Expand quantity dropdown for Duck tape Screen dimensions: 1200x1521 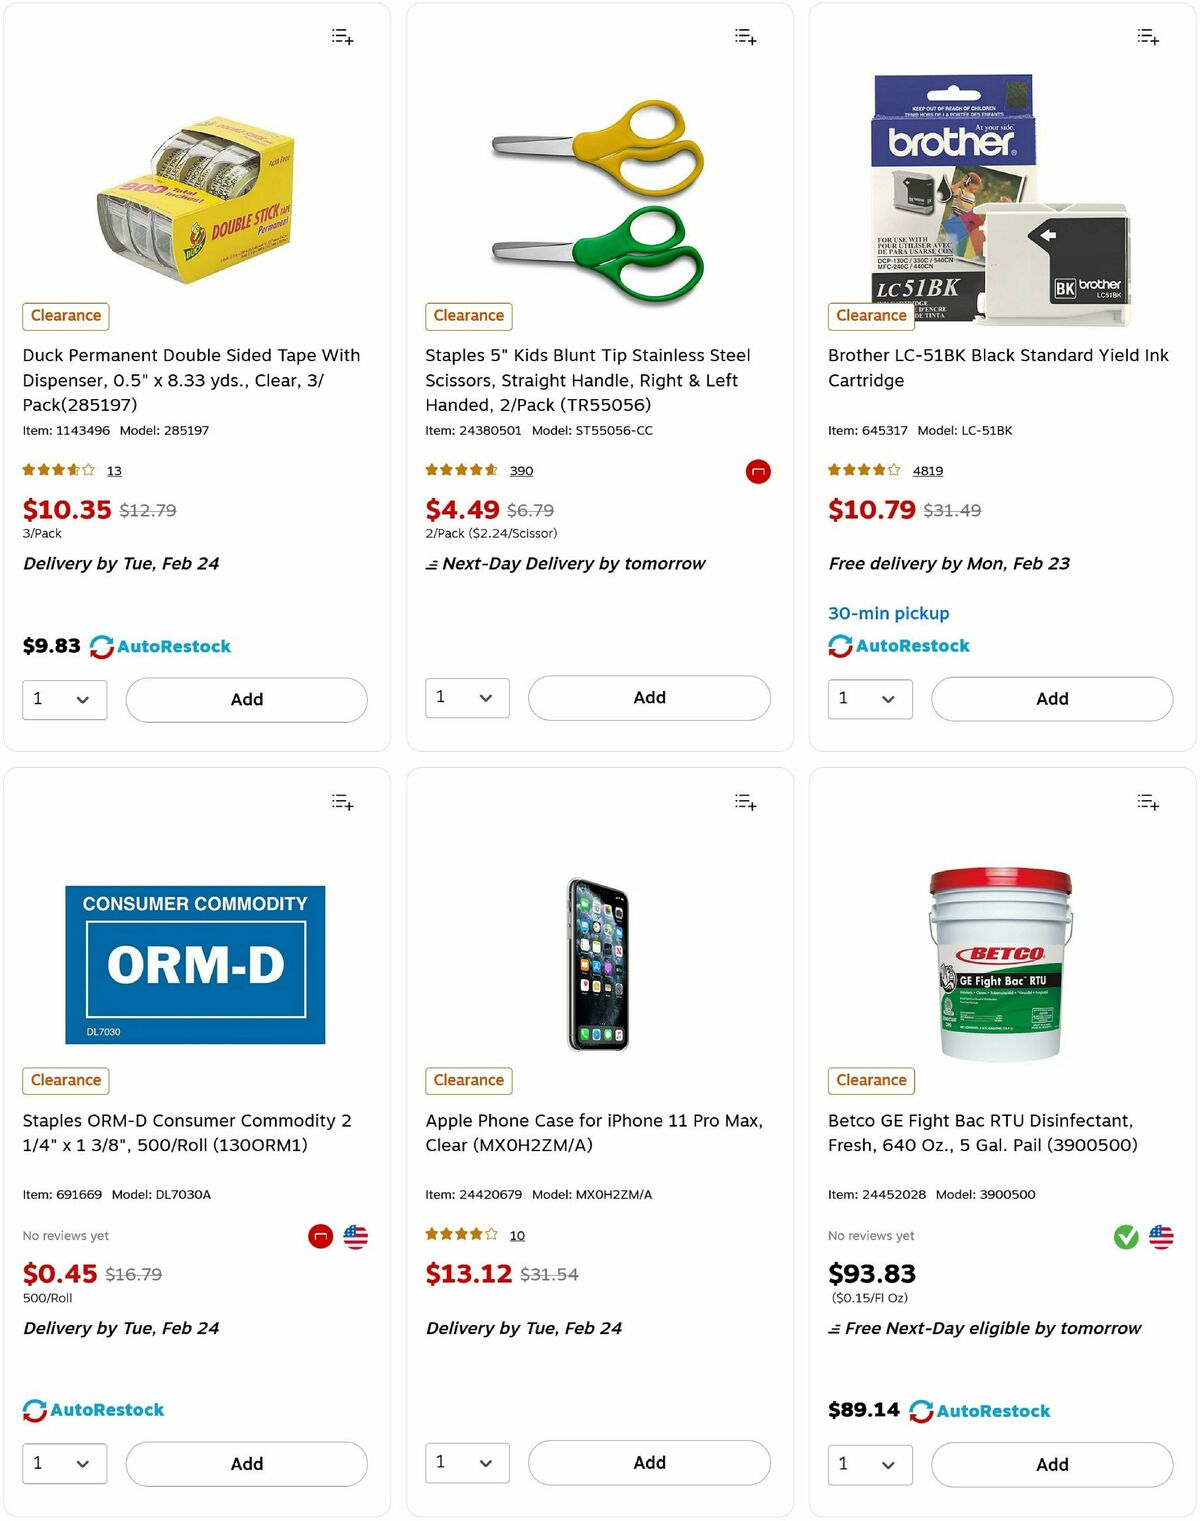[x=64, y=699]
